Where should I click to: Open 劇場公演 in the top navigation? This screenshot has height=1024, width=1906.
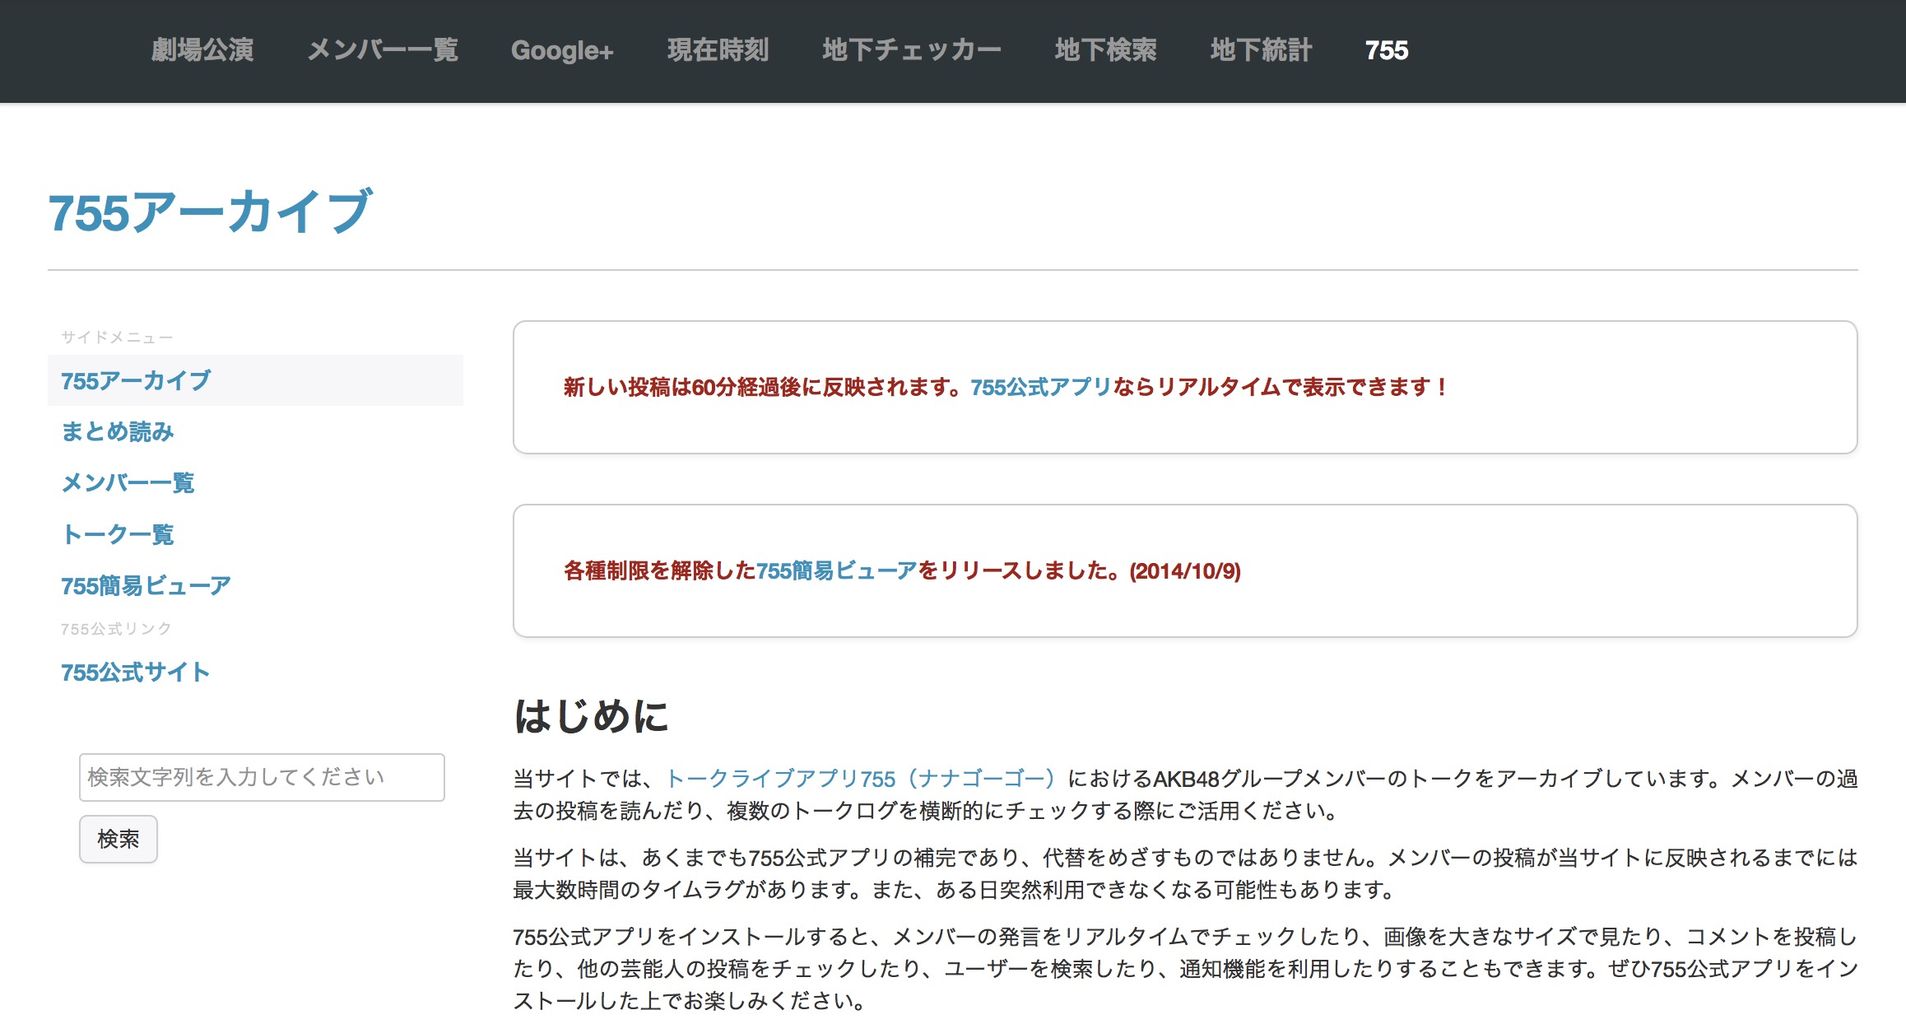(x=202, y=50)
